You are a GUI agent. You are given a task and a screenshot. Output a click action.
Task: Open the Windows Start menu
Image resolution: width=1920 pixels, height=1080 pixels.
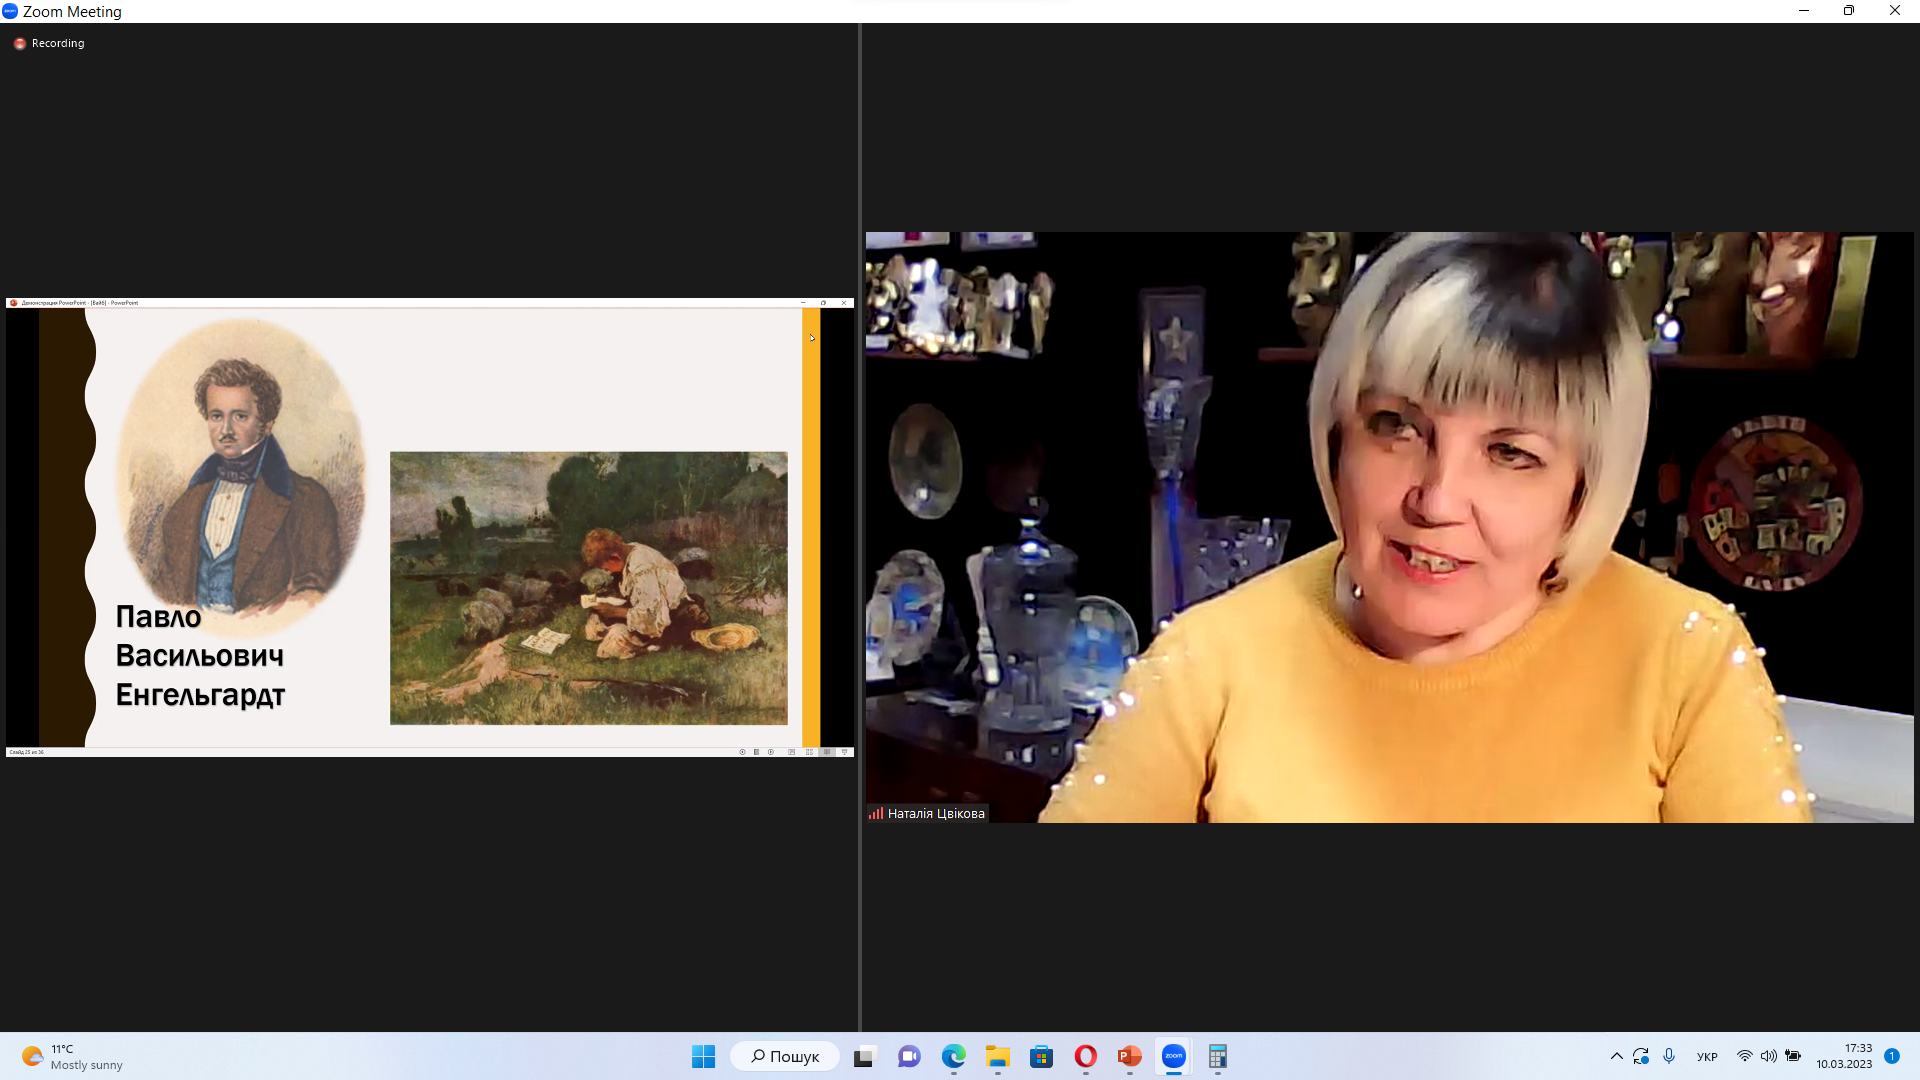pos(703,1056)
